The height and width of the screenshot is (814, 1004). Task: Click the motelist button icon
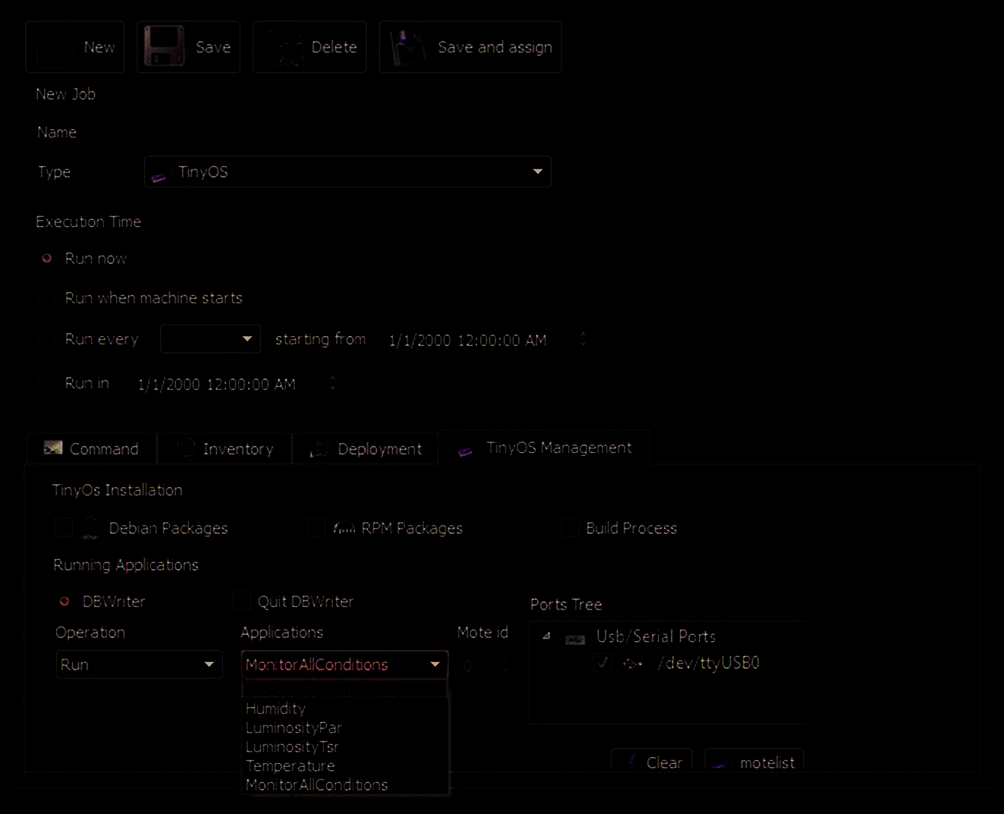coord(720,763)
